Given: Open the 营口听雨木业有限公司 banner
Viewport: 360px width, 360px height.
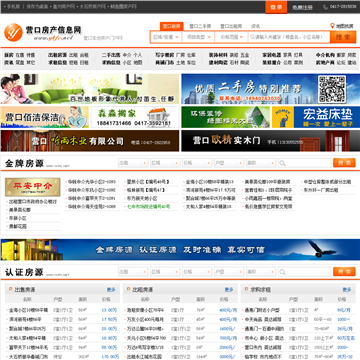Looking at the screenshot, I should (90, 141).
